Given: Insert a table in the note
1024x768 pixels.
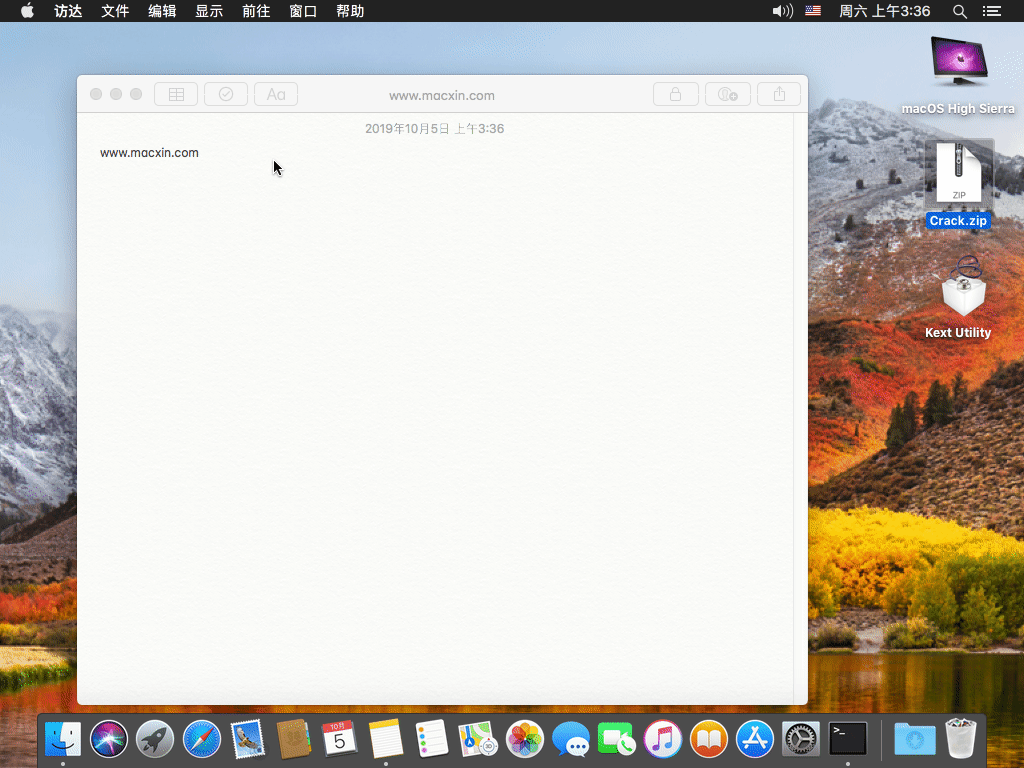Looking at the screenshot, I should coord(176,94).
